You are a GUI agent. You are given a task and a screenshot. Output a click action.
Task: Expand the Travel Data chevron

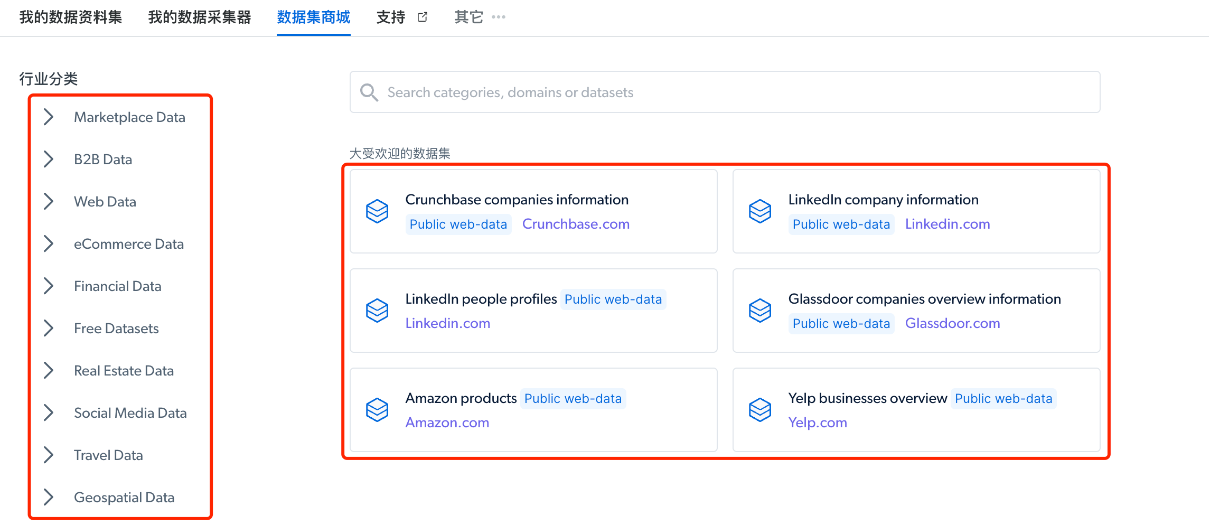click(48, 455)
